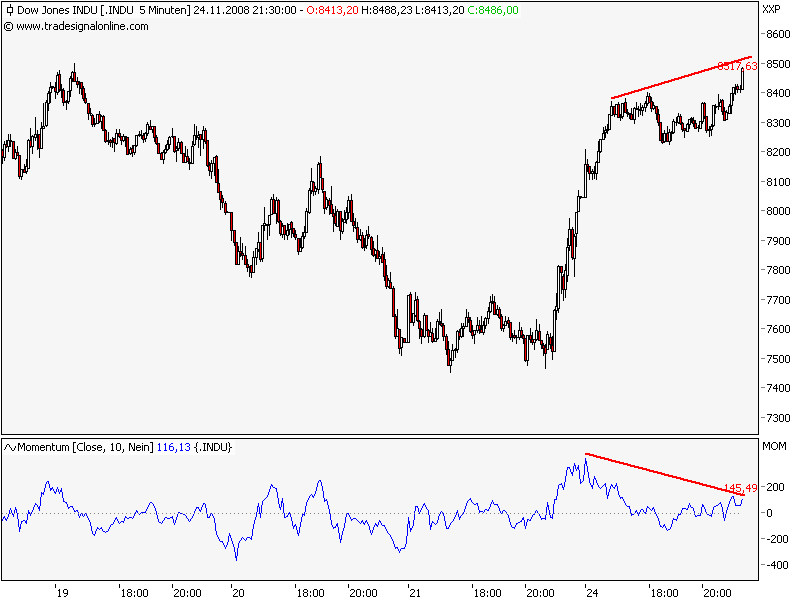Click the 7300 price axis label
This screenshot has height=600, width=800.
coord(778,418)
